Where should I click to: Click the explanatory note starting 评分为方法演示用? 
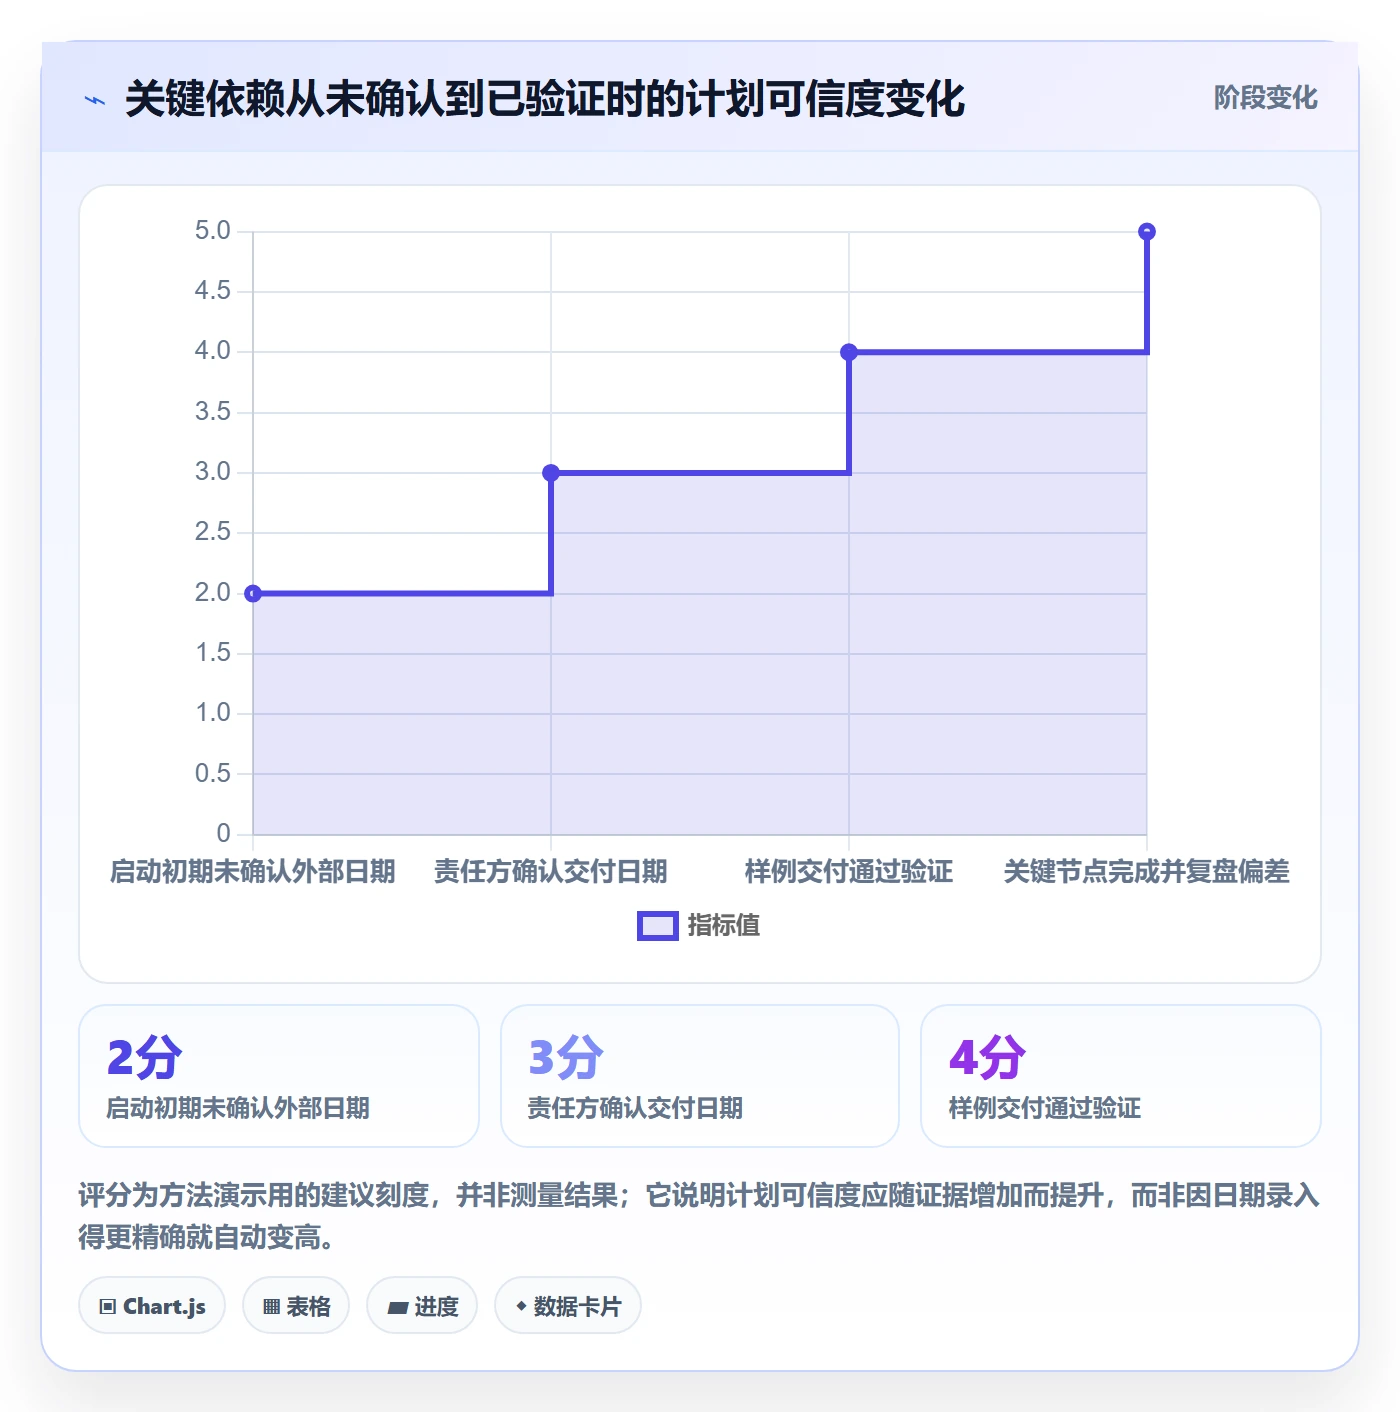click(699, 1216)
